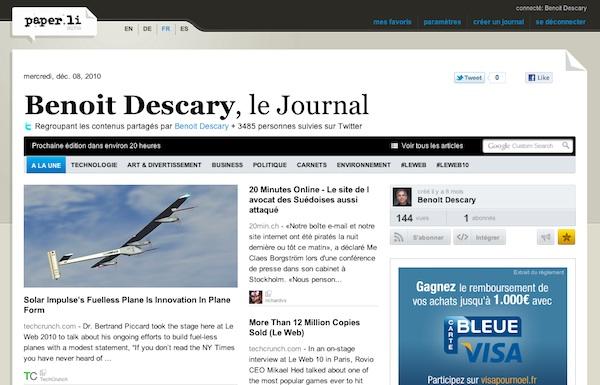Screen dimensions: 600x385
Task: Click the Facebook Like button
Action: (x=539, y=78)
